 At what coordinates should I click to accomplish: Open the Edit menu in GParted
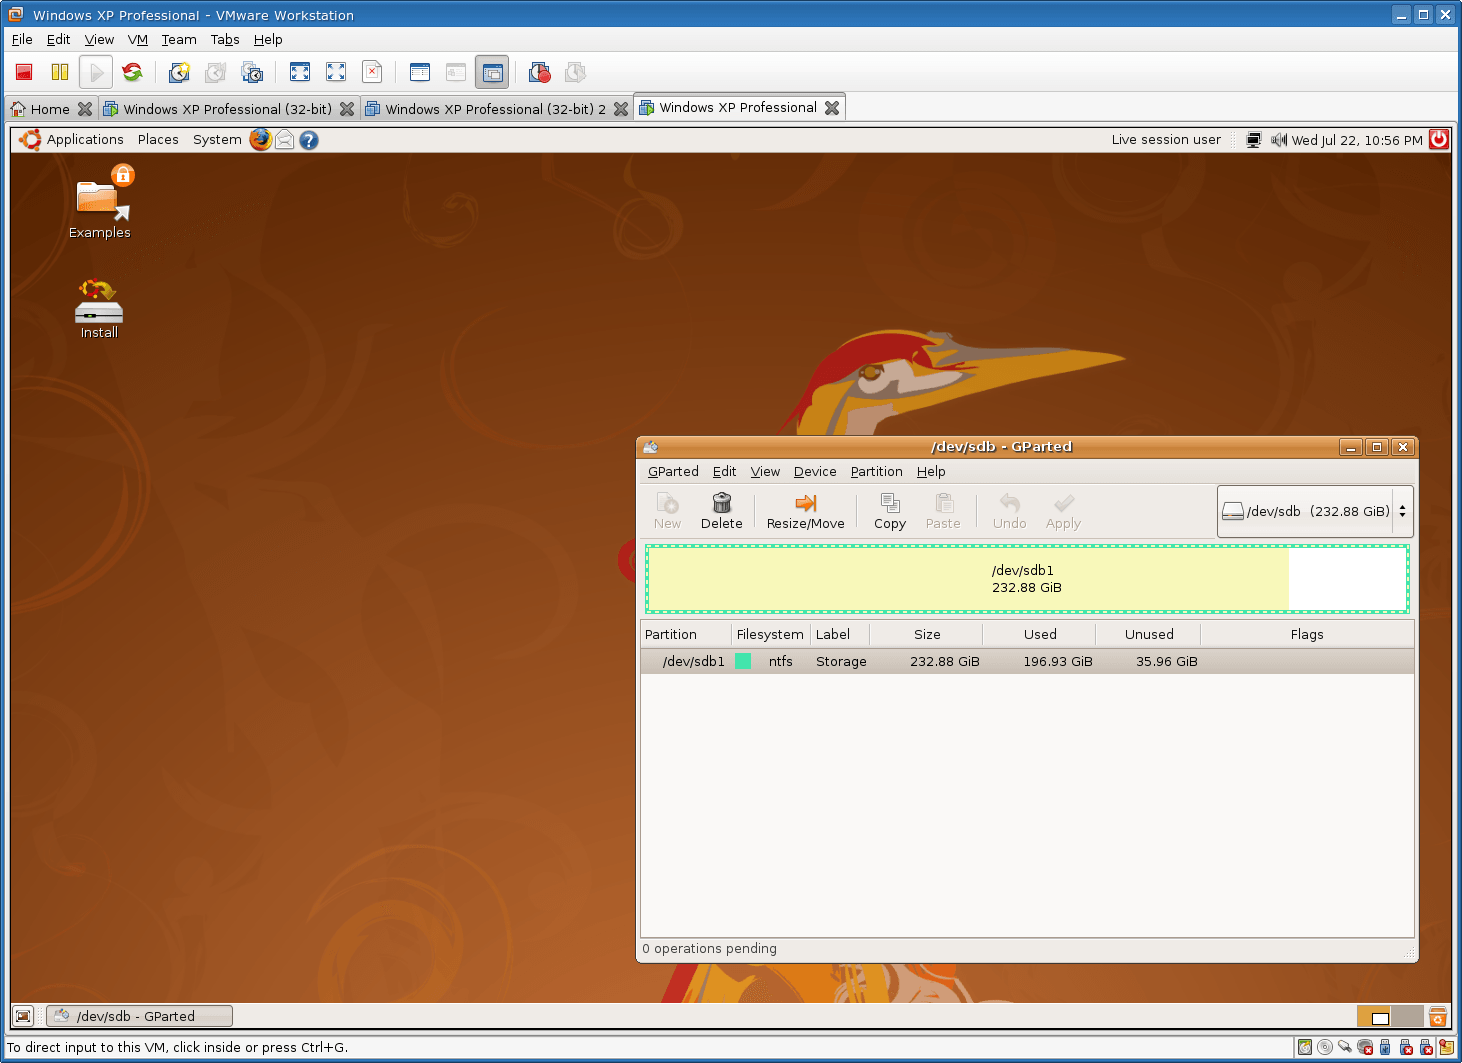[724, 472]
